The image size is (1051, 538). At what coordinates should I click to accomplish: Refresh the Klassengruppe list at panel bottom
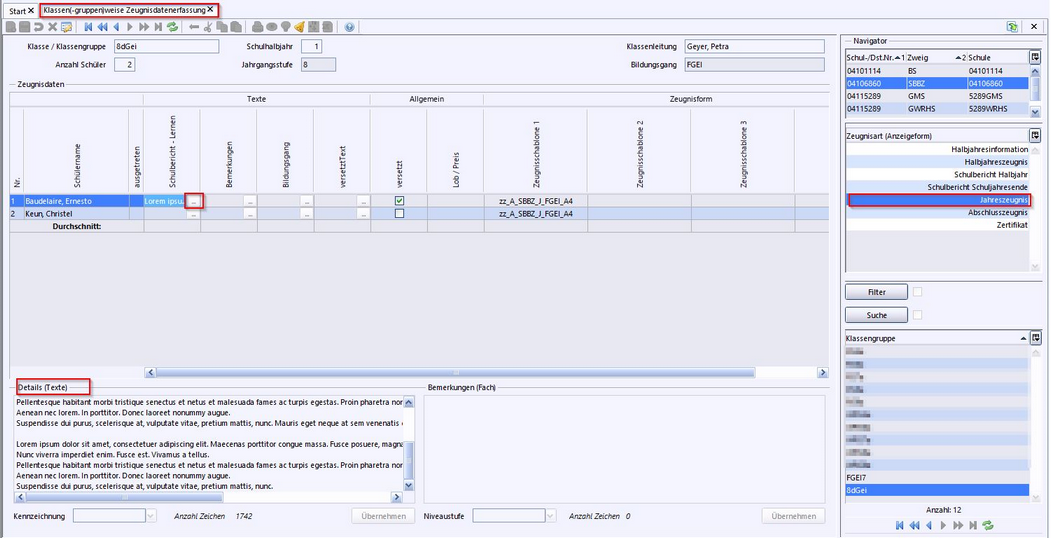coord(988,525)
